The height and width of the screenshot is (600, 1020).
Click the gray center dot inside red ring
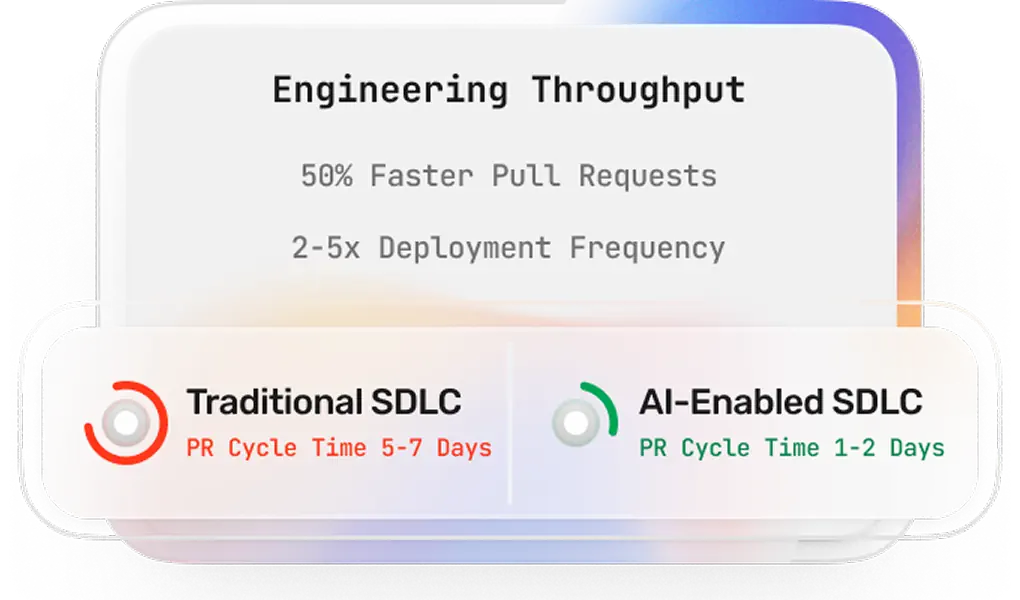(x=126, y=424)
